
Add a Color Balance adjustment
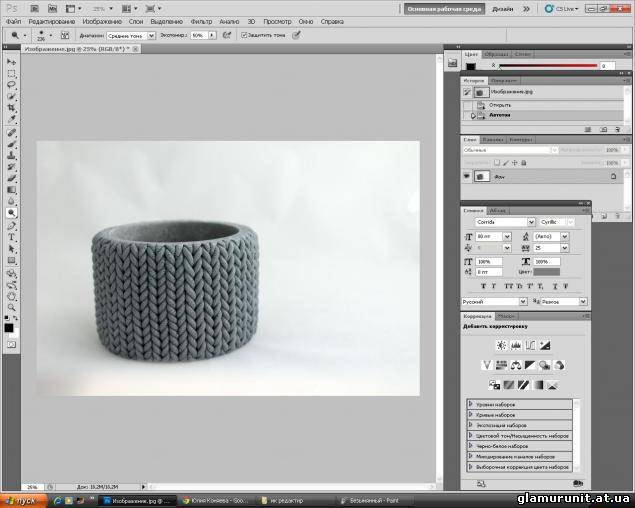point(516,365)
